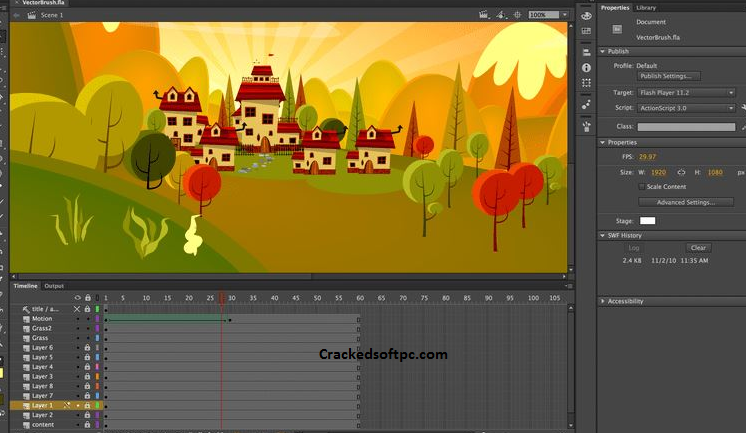Image resolution: width=746 pixels, height=433 pixels.
Task: Toggle visibility dot of Grass2 layer
Action: click(78, 328)
